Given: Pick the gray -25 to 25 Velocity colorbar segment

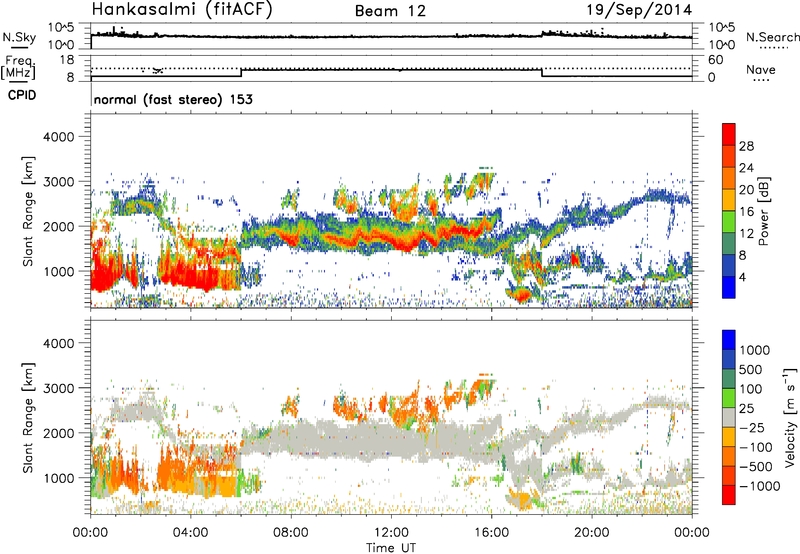Looking at the screenshot, I should [729, 417].
